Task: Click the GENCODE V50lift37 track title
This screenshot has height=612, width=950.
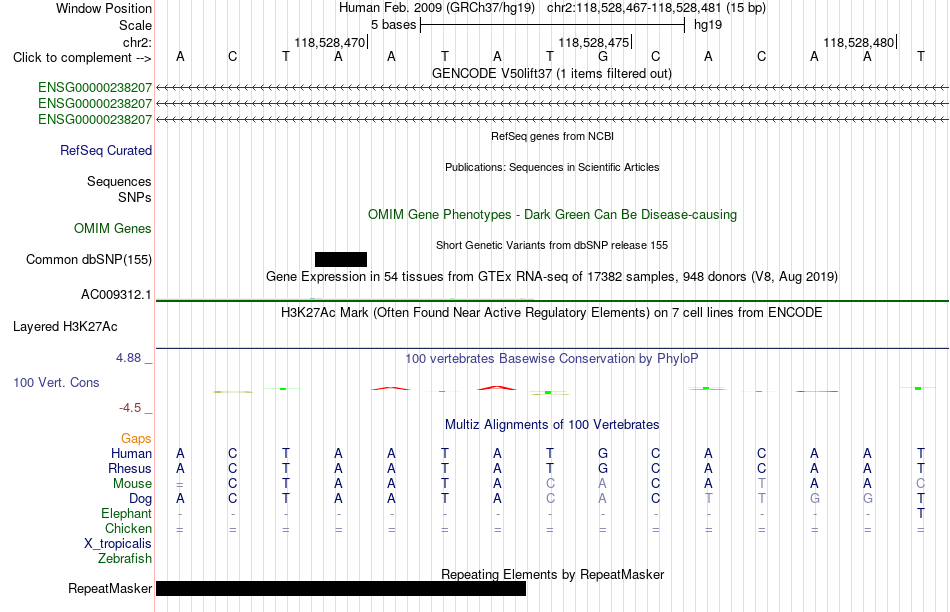Action: click(x=551, y=73)
